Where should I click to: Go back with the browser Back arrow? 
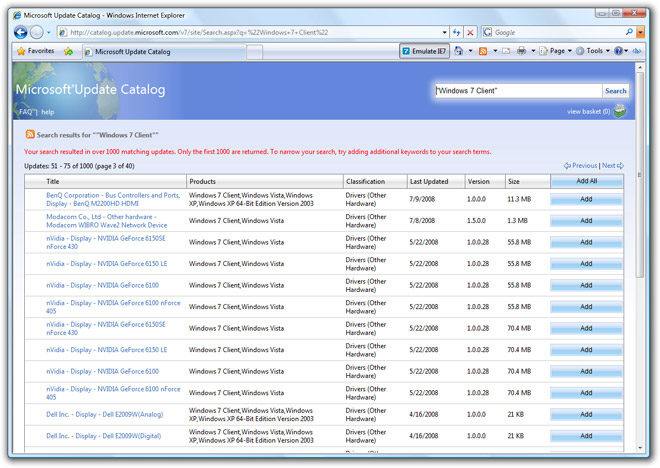(x=20, y=32)
